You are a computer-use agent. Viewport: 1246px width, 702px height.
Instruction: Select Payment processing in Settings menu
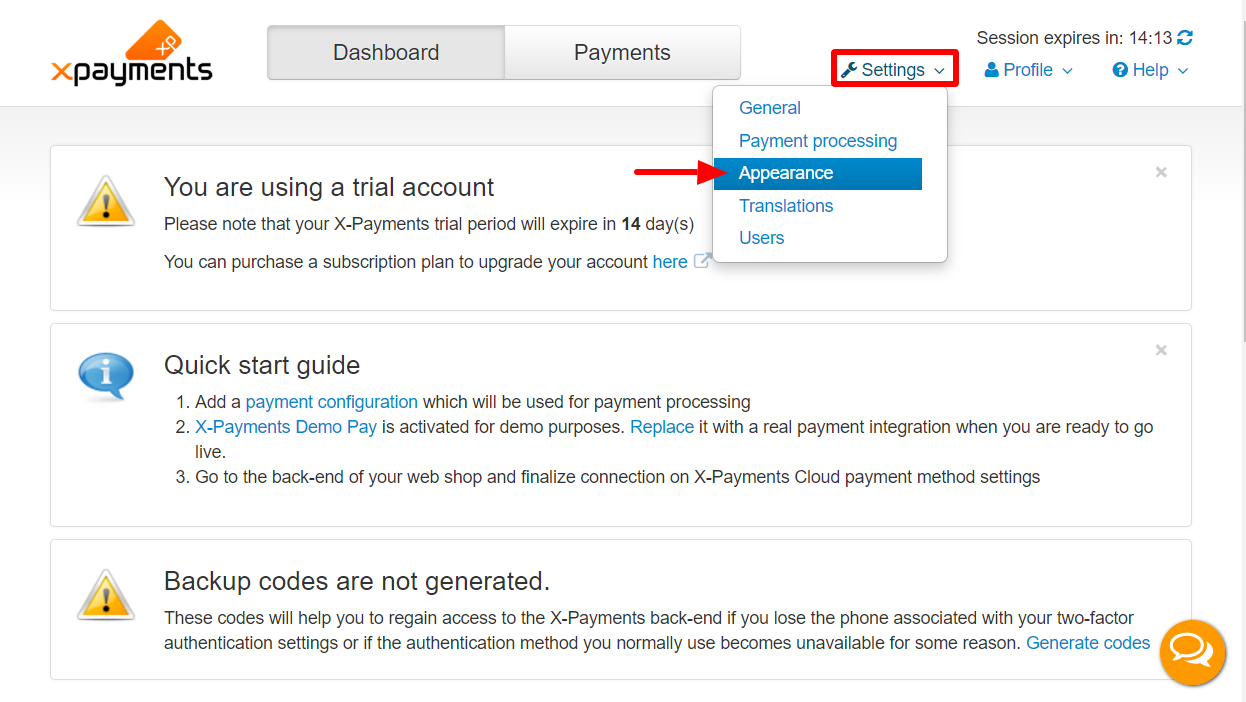[x=818, y=141]
